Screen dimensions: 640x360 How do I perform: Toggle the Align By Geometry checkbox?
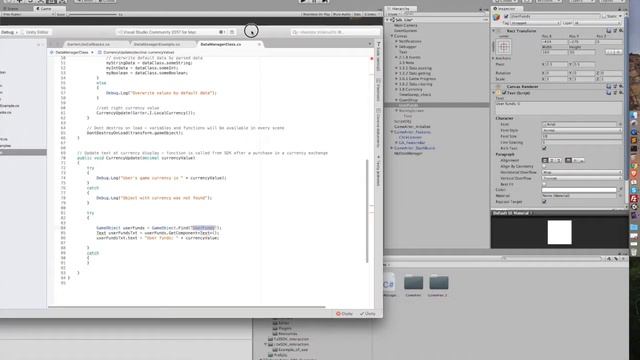544,166
